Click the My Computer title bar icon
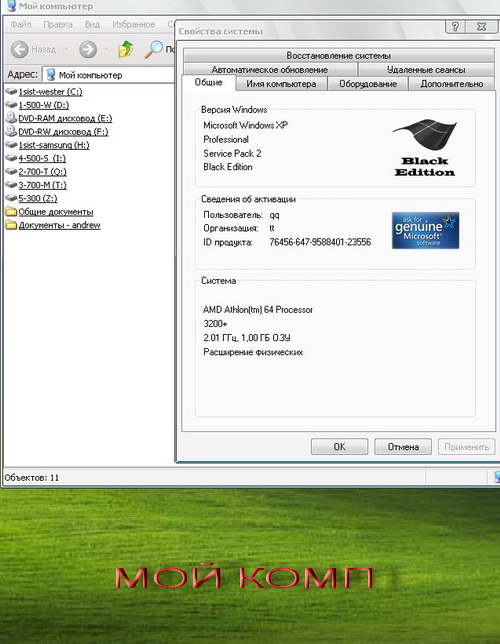This screenshot has width=500, height=644. (x=12, y=6)
